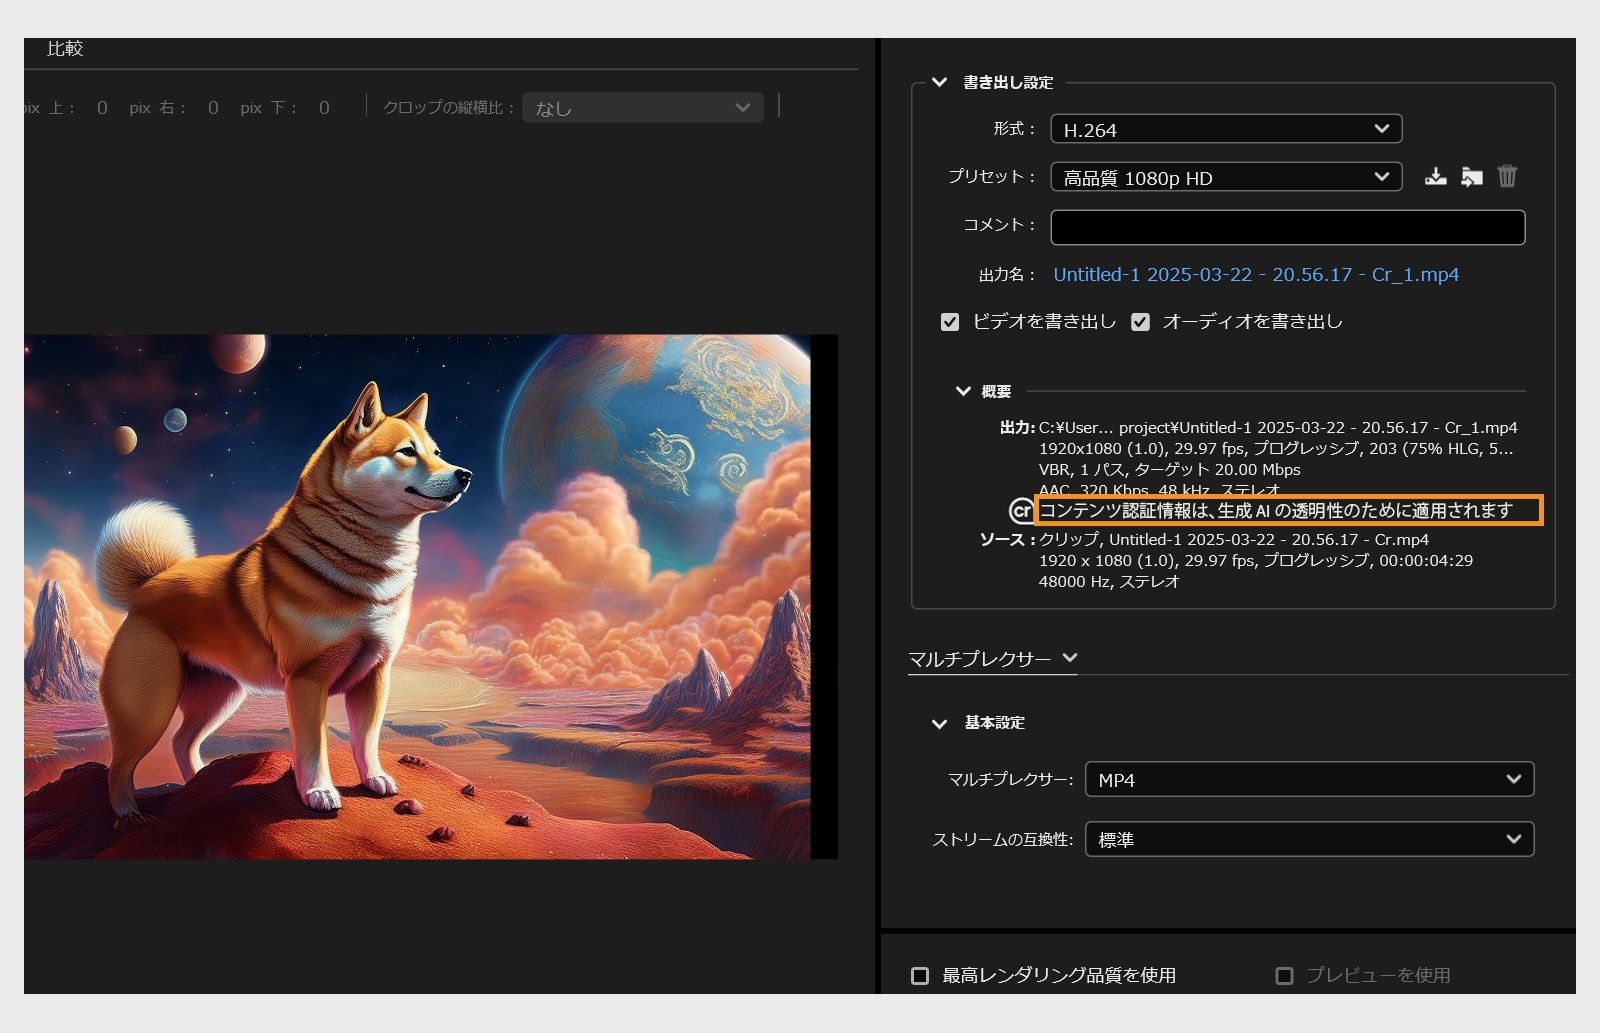This screenshot has width=1600, height=1033.
Task: Click inside the コメント text field
Action: pyautogui.click(x=1287, y=227)
